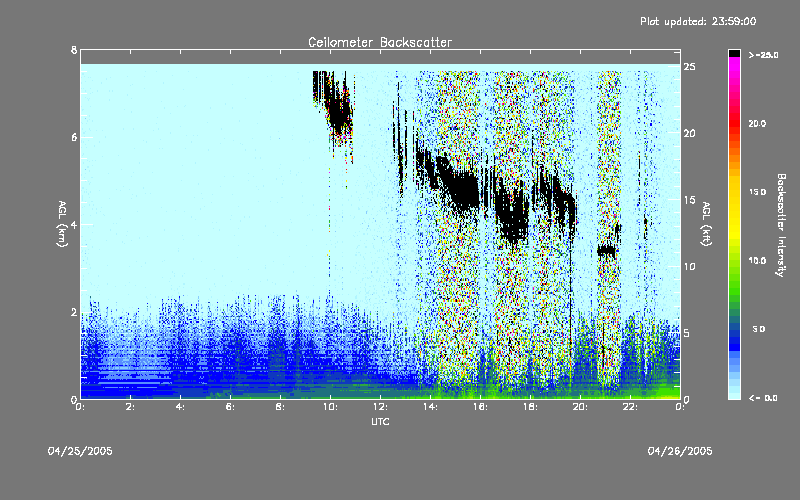The width and height of the screenshot is (800, 500).
Task: Click the 6: hour tick label
Action: 230,407
